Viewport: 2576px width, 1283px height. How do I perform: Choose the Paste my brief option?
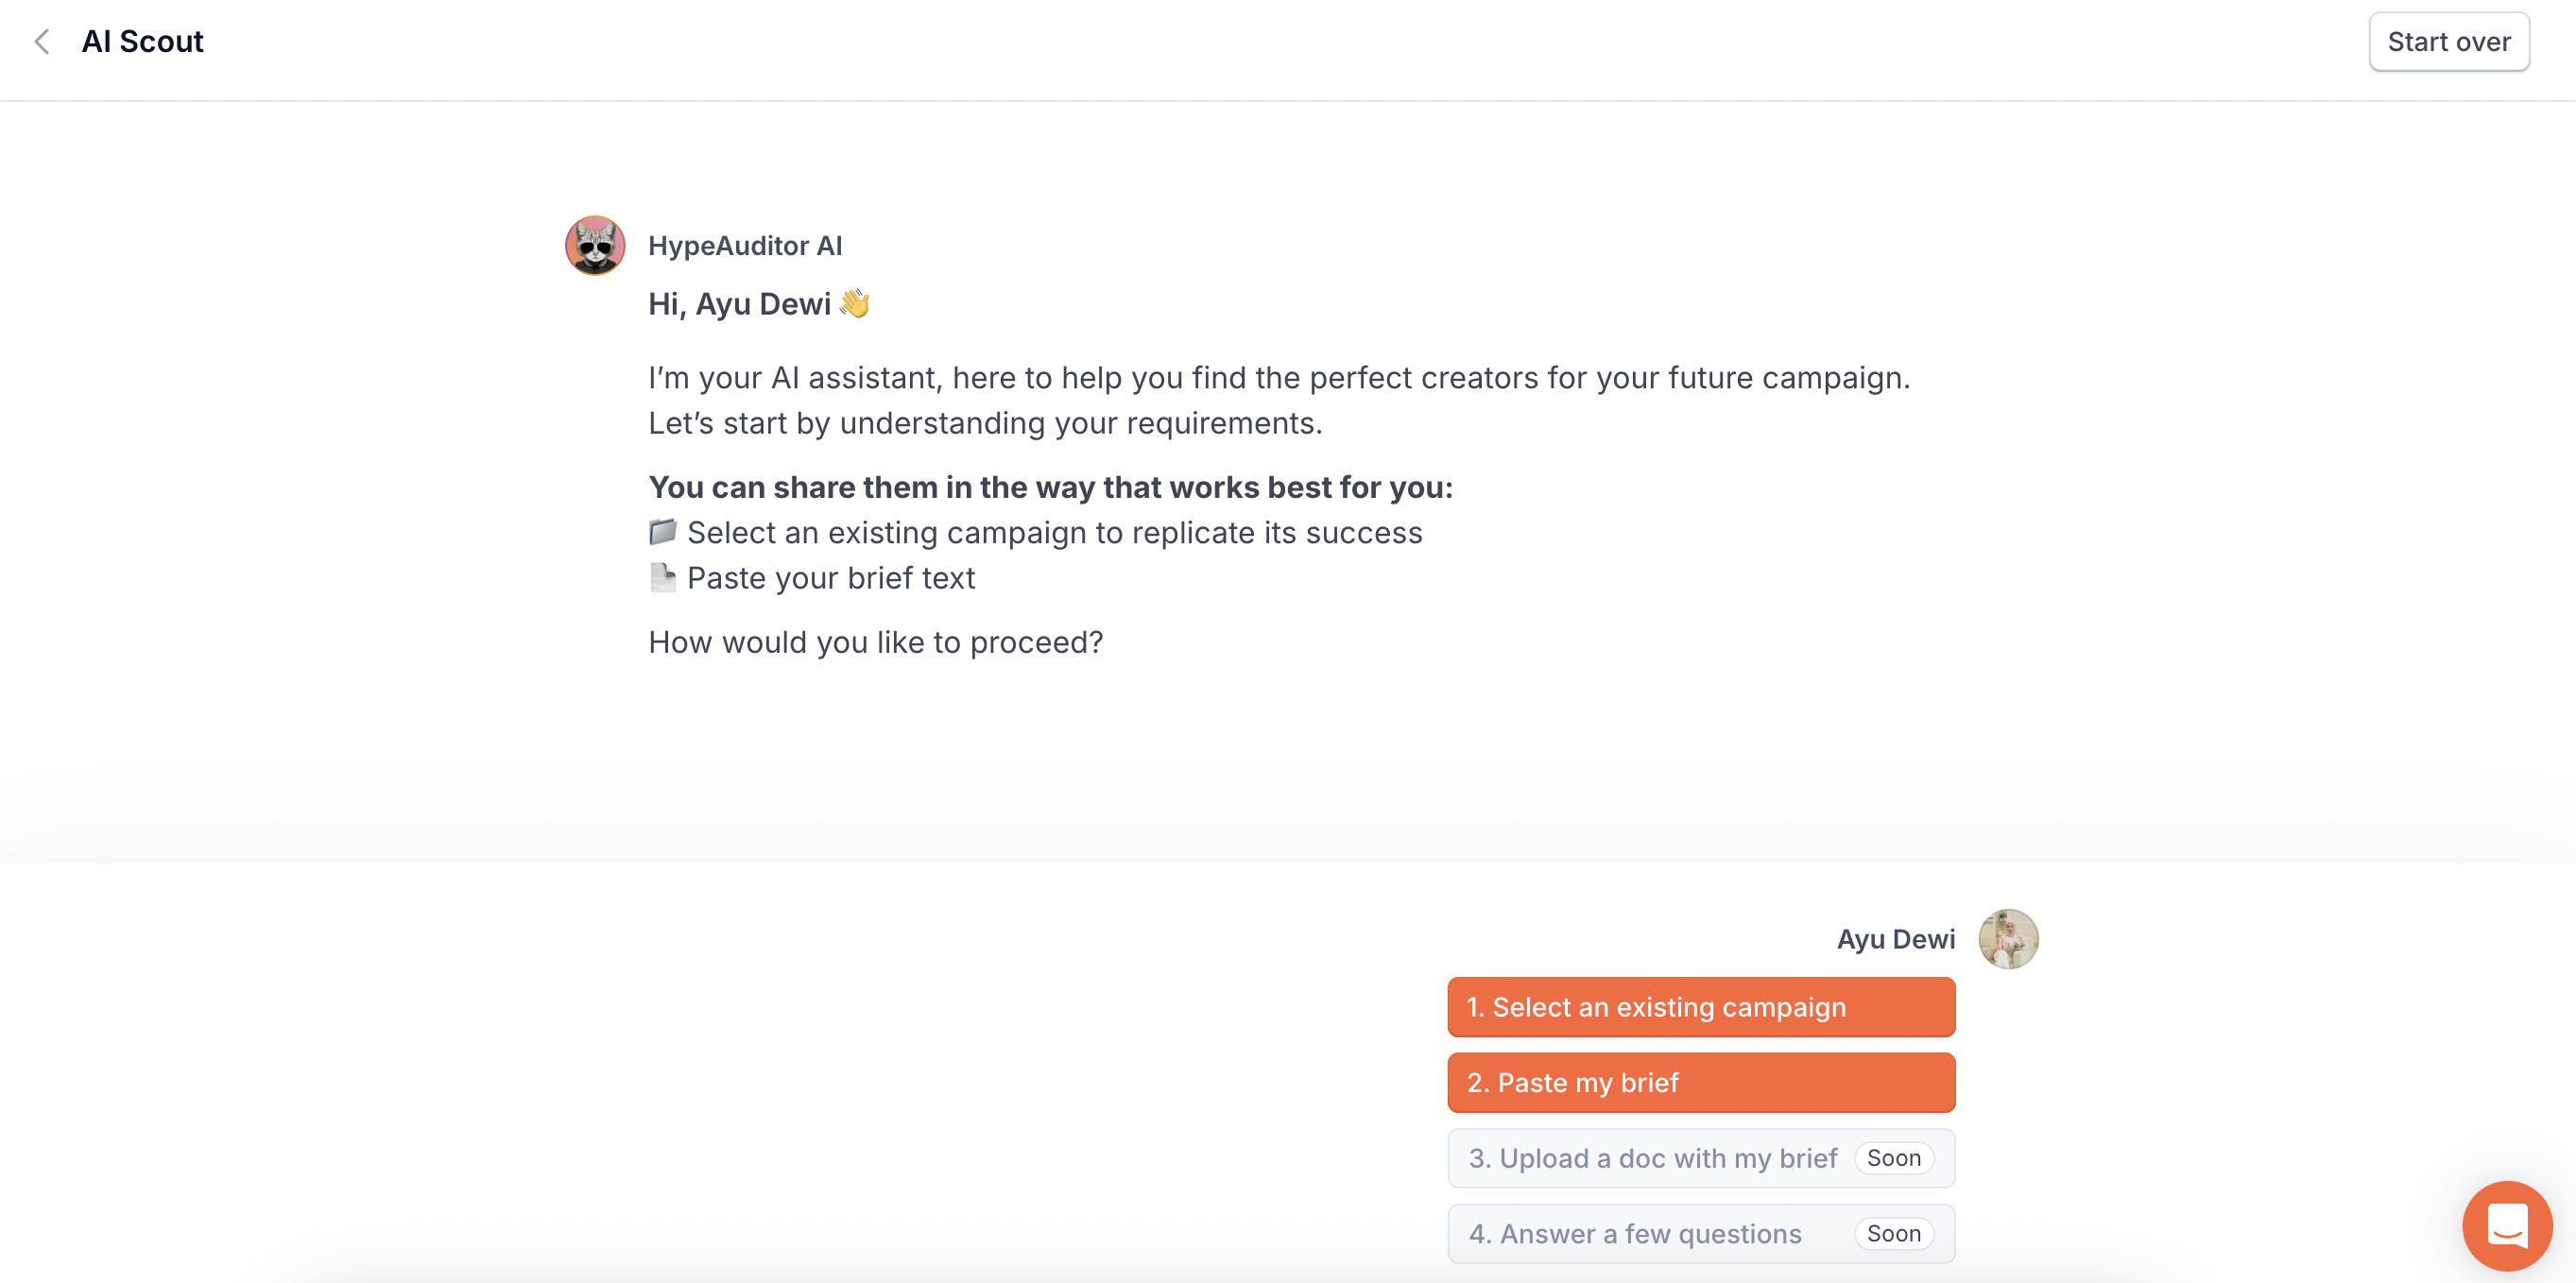pyautogui.click(x=1700, y=1083)
